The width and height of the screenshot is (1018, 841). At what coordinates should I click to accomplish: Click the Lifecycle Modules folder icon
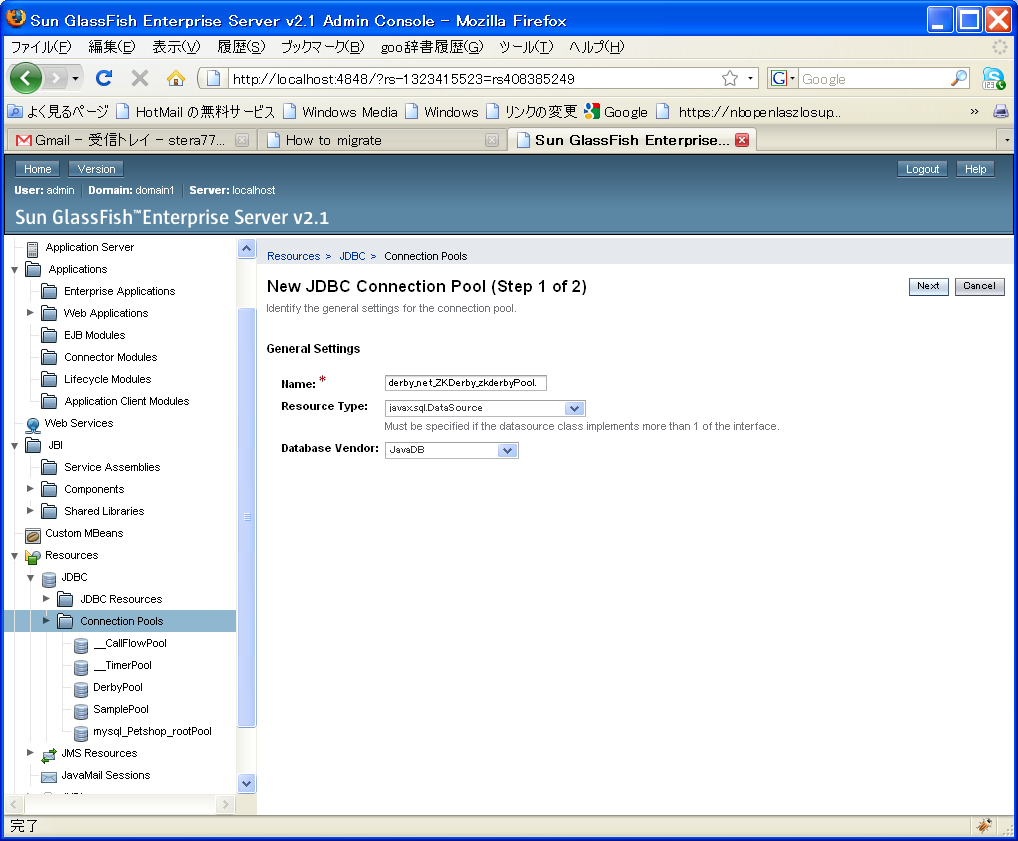tap(49, 379)
